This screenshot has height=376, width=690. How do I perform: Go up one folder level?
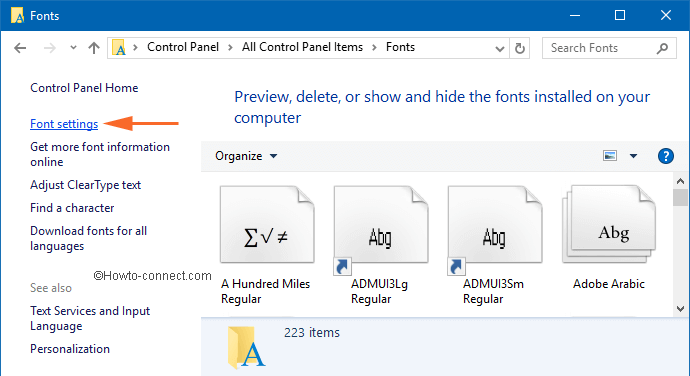click(94, 48)
